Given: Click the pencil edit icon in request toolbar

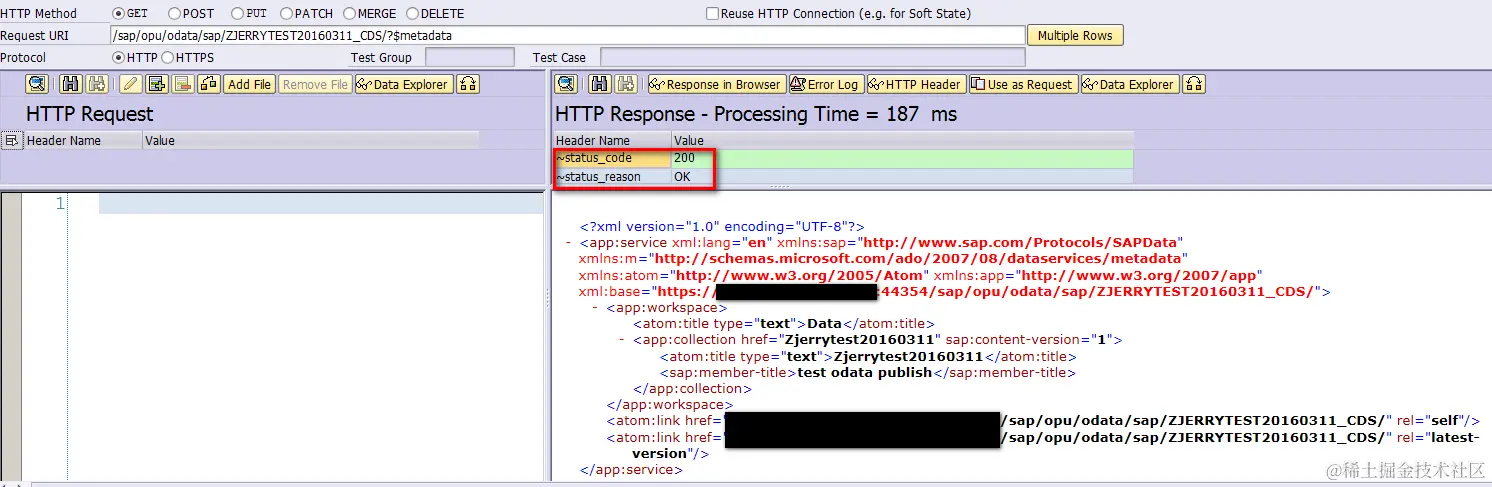Looking at the screenshot, I should coord(130,84).
